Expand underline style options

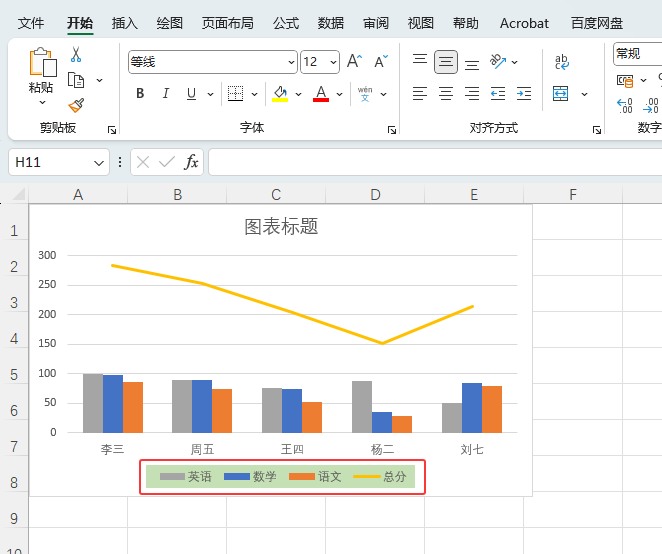(210, 94)
